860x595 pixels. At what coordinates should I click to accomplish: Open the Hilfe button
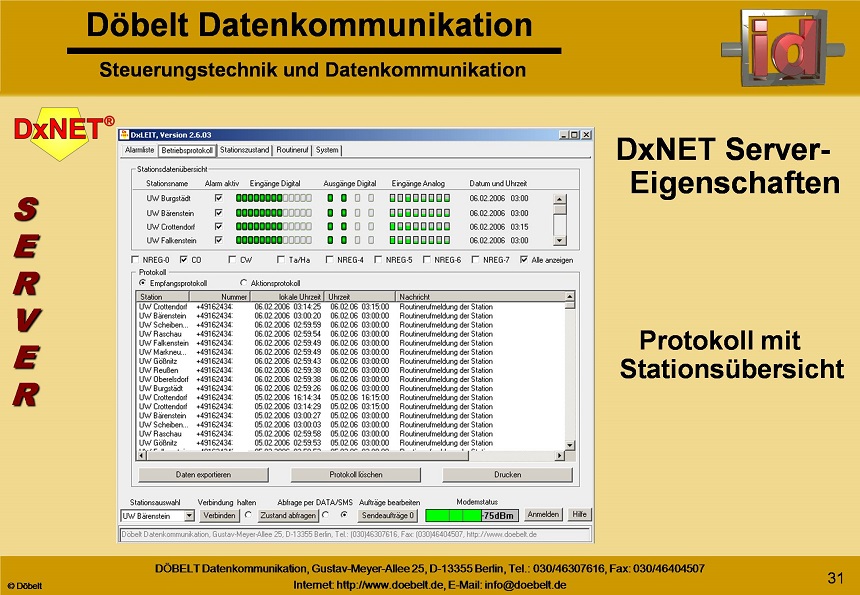tap(579, 514)
